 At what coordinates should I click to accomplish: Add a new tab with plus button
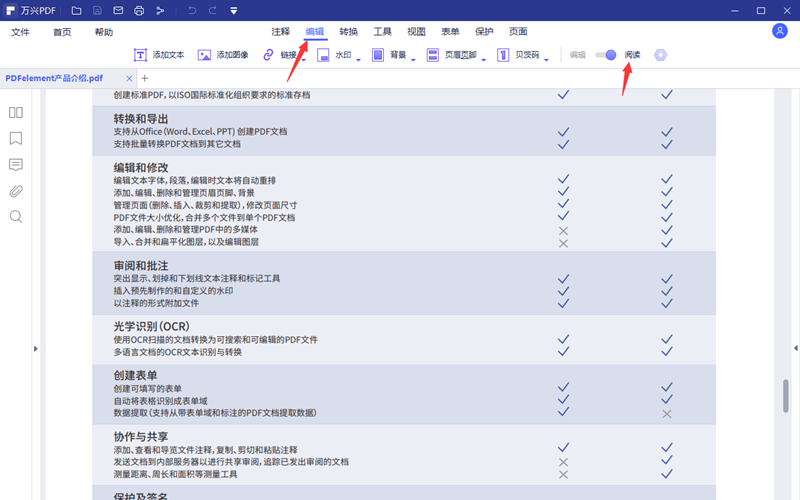coord(144,78)
